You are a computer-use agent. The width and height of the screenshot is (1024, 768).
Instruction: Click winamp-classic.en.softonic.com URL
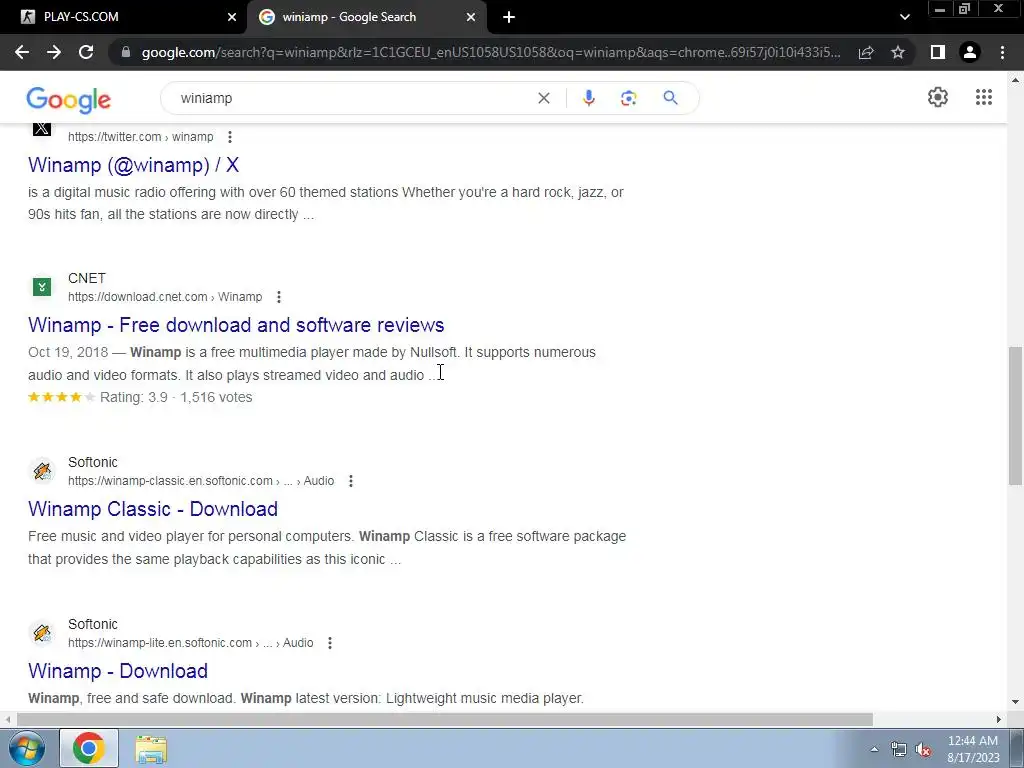pos(170,481)
